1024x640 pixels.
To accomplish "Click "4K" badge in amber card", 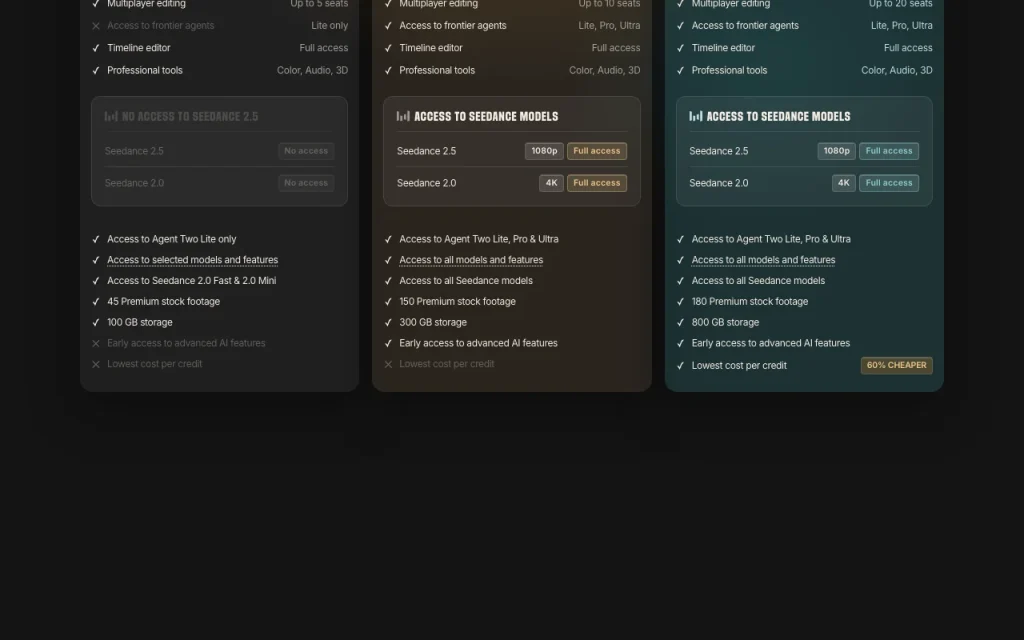I will (551, 183).
